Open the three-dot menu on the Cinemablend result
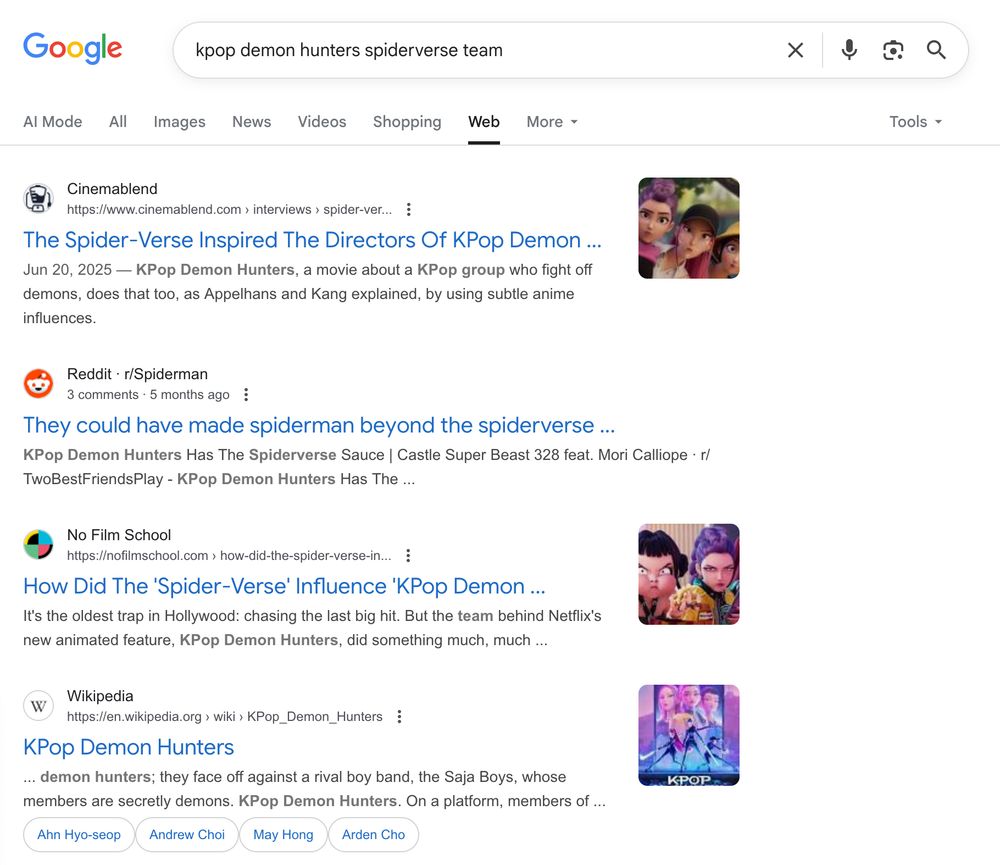The image size is (1000, 865). [x=409, y=209]
